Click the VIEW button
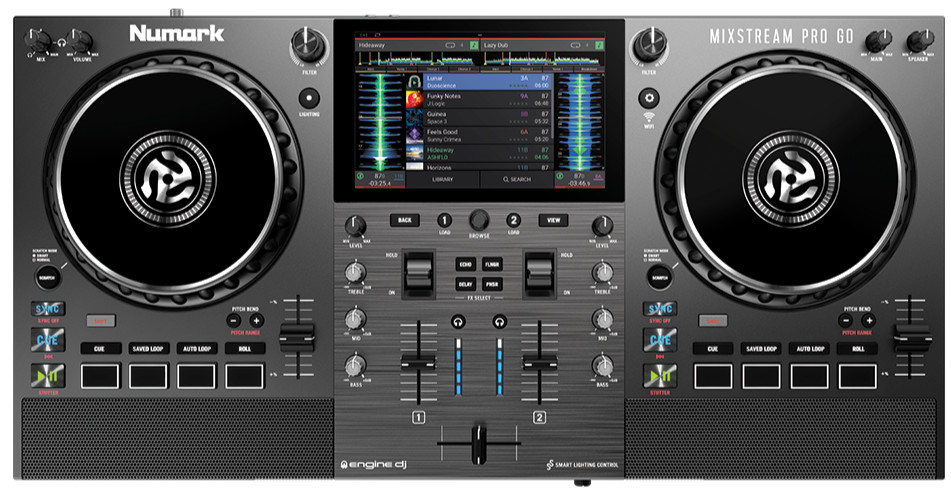The image size is (951, 500). 554,220
